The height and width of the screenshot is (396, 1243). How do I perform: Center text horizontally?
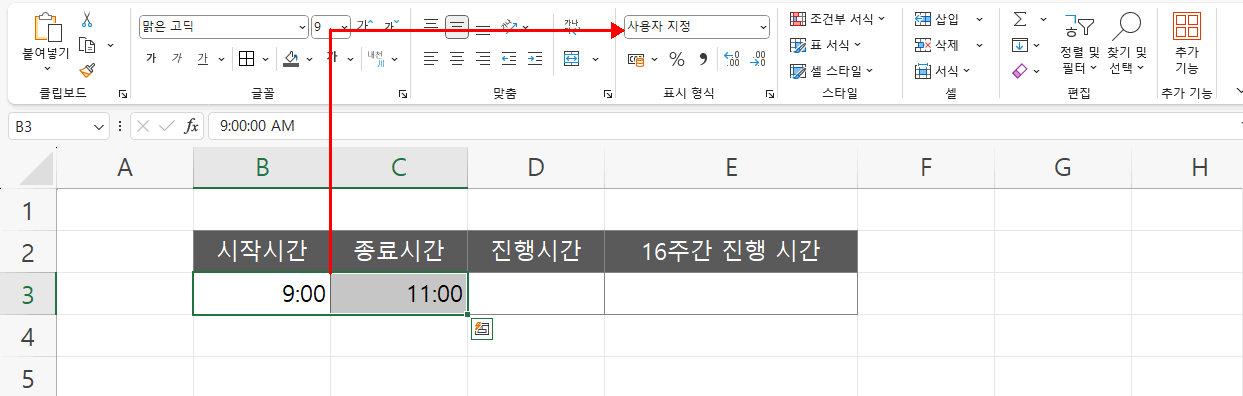457,59
